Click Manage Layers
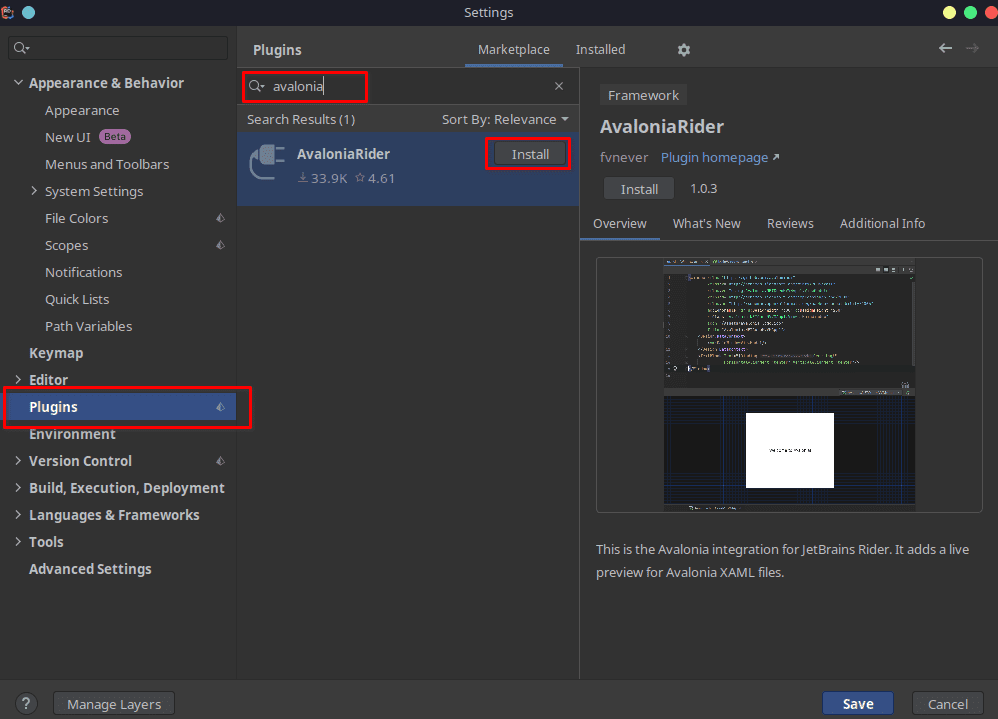The width and height of the screenshot is (998, 719). point(114,704)
